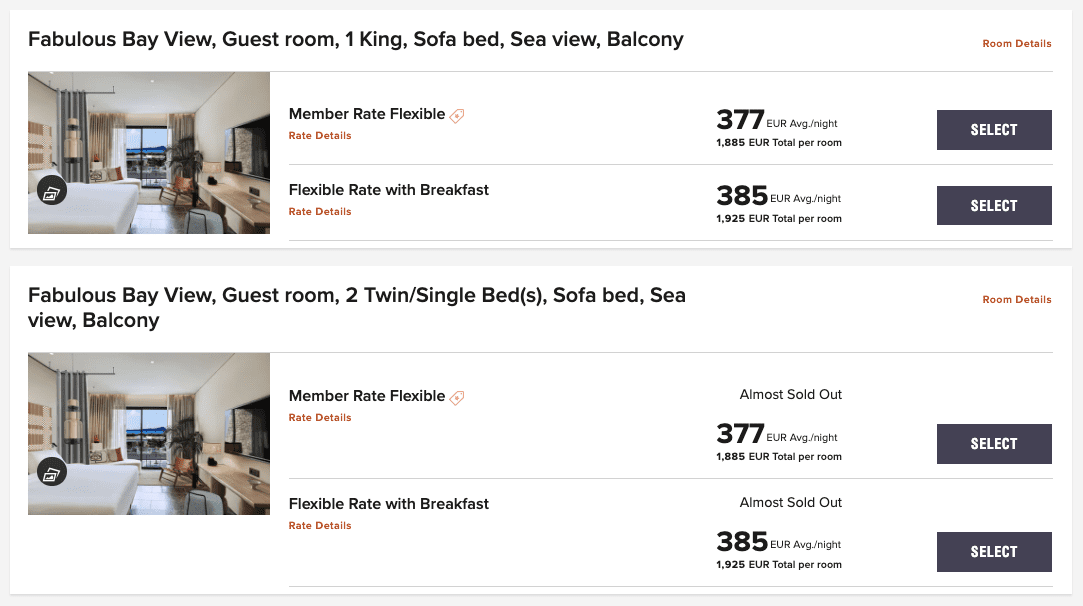
Task: Open photo gallery icon on 1 King room image
Action: (52, 191)
